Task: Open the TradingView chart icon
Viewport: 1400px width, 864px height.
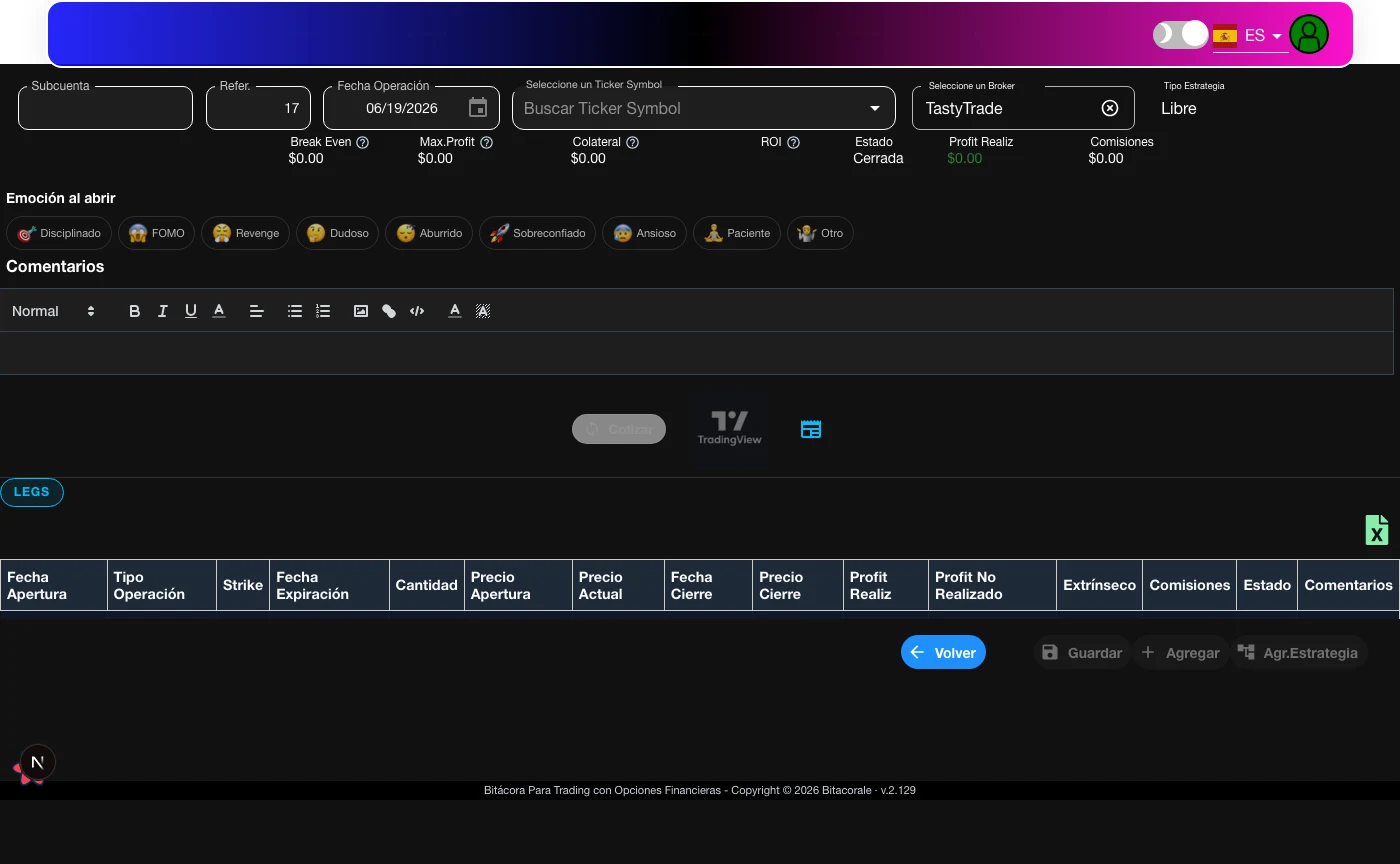Action: 730,428
